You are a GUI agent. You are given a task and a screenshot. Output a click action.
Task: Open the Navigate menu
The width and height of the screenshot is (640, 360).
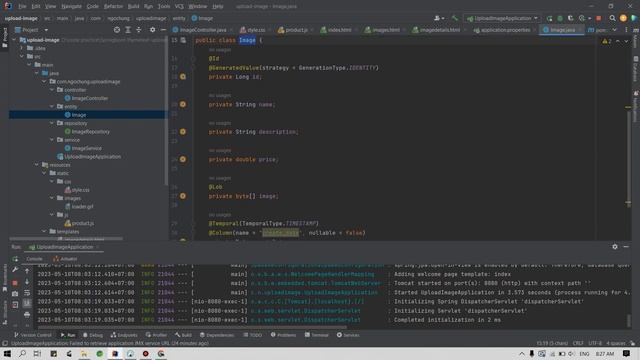pos(71,7)
